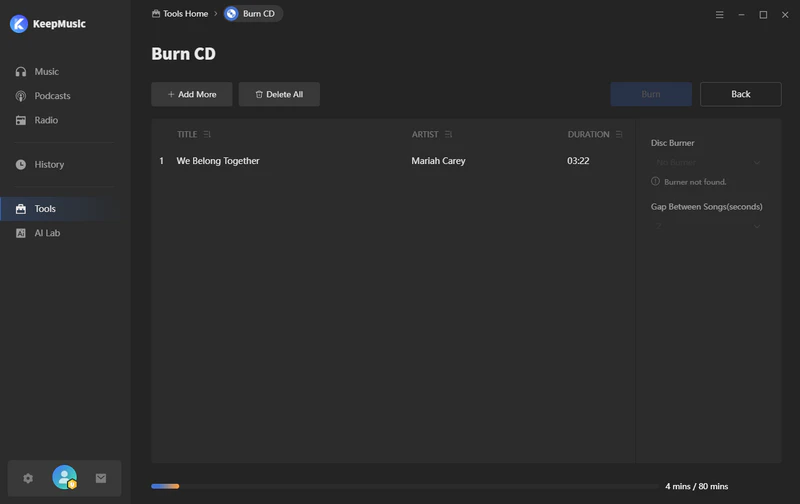Click the AI Lab icon

click(x=21, y=233)
